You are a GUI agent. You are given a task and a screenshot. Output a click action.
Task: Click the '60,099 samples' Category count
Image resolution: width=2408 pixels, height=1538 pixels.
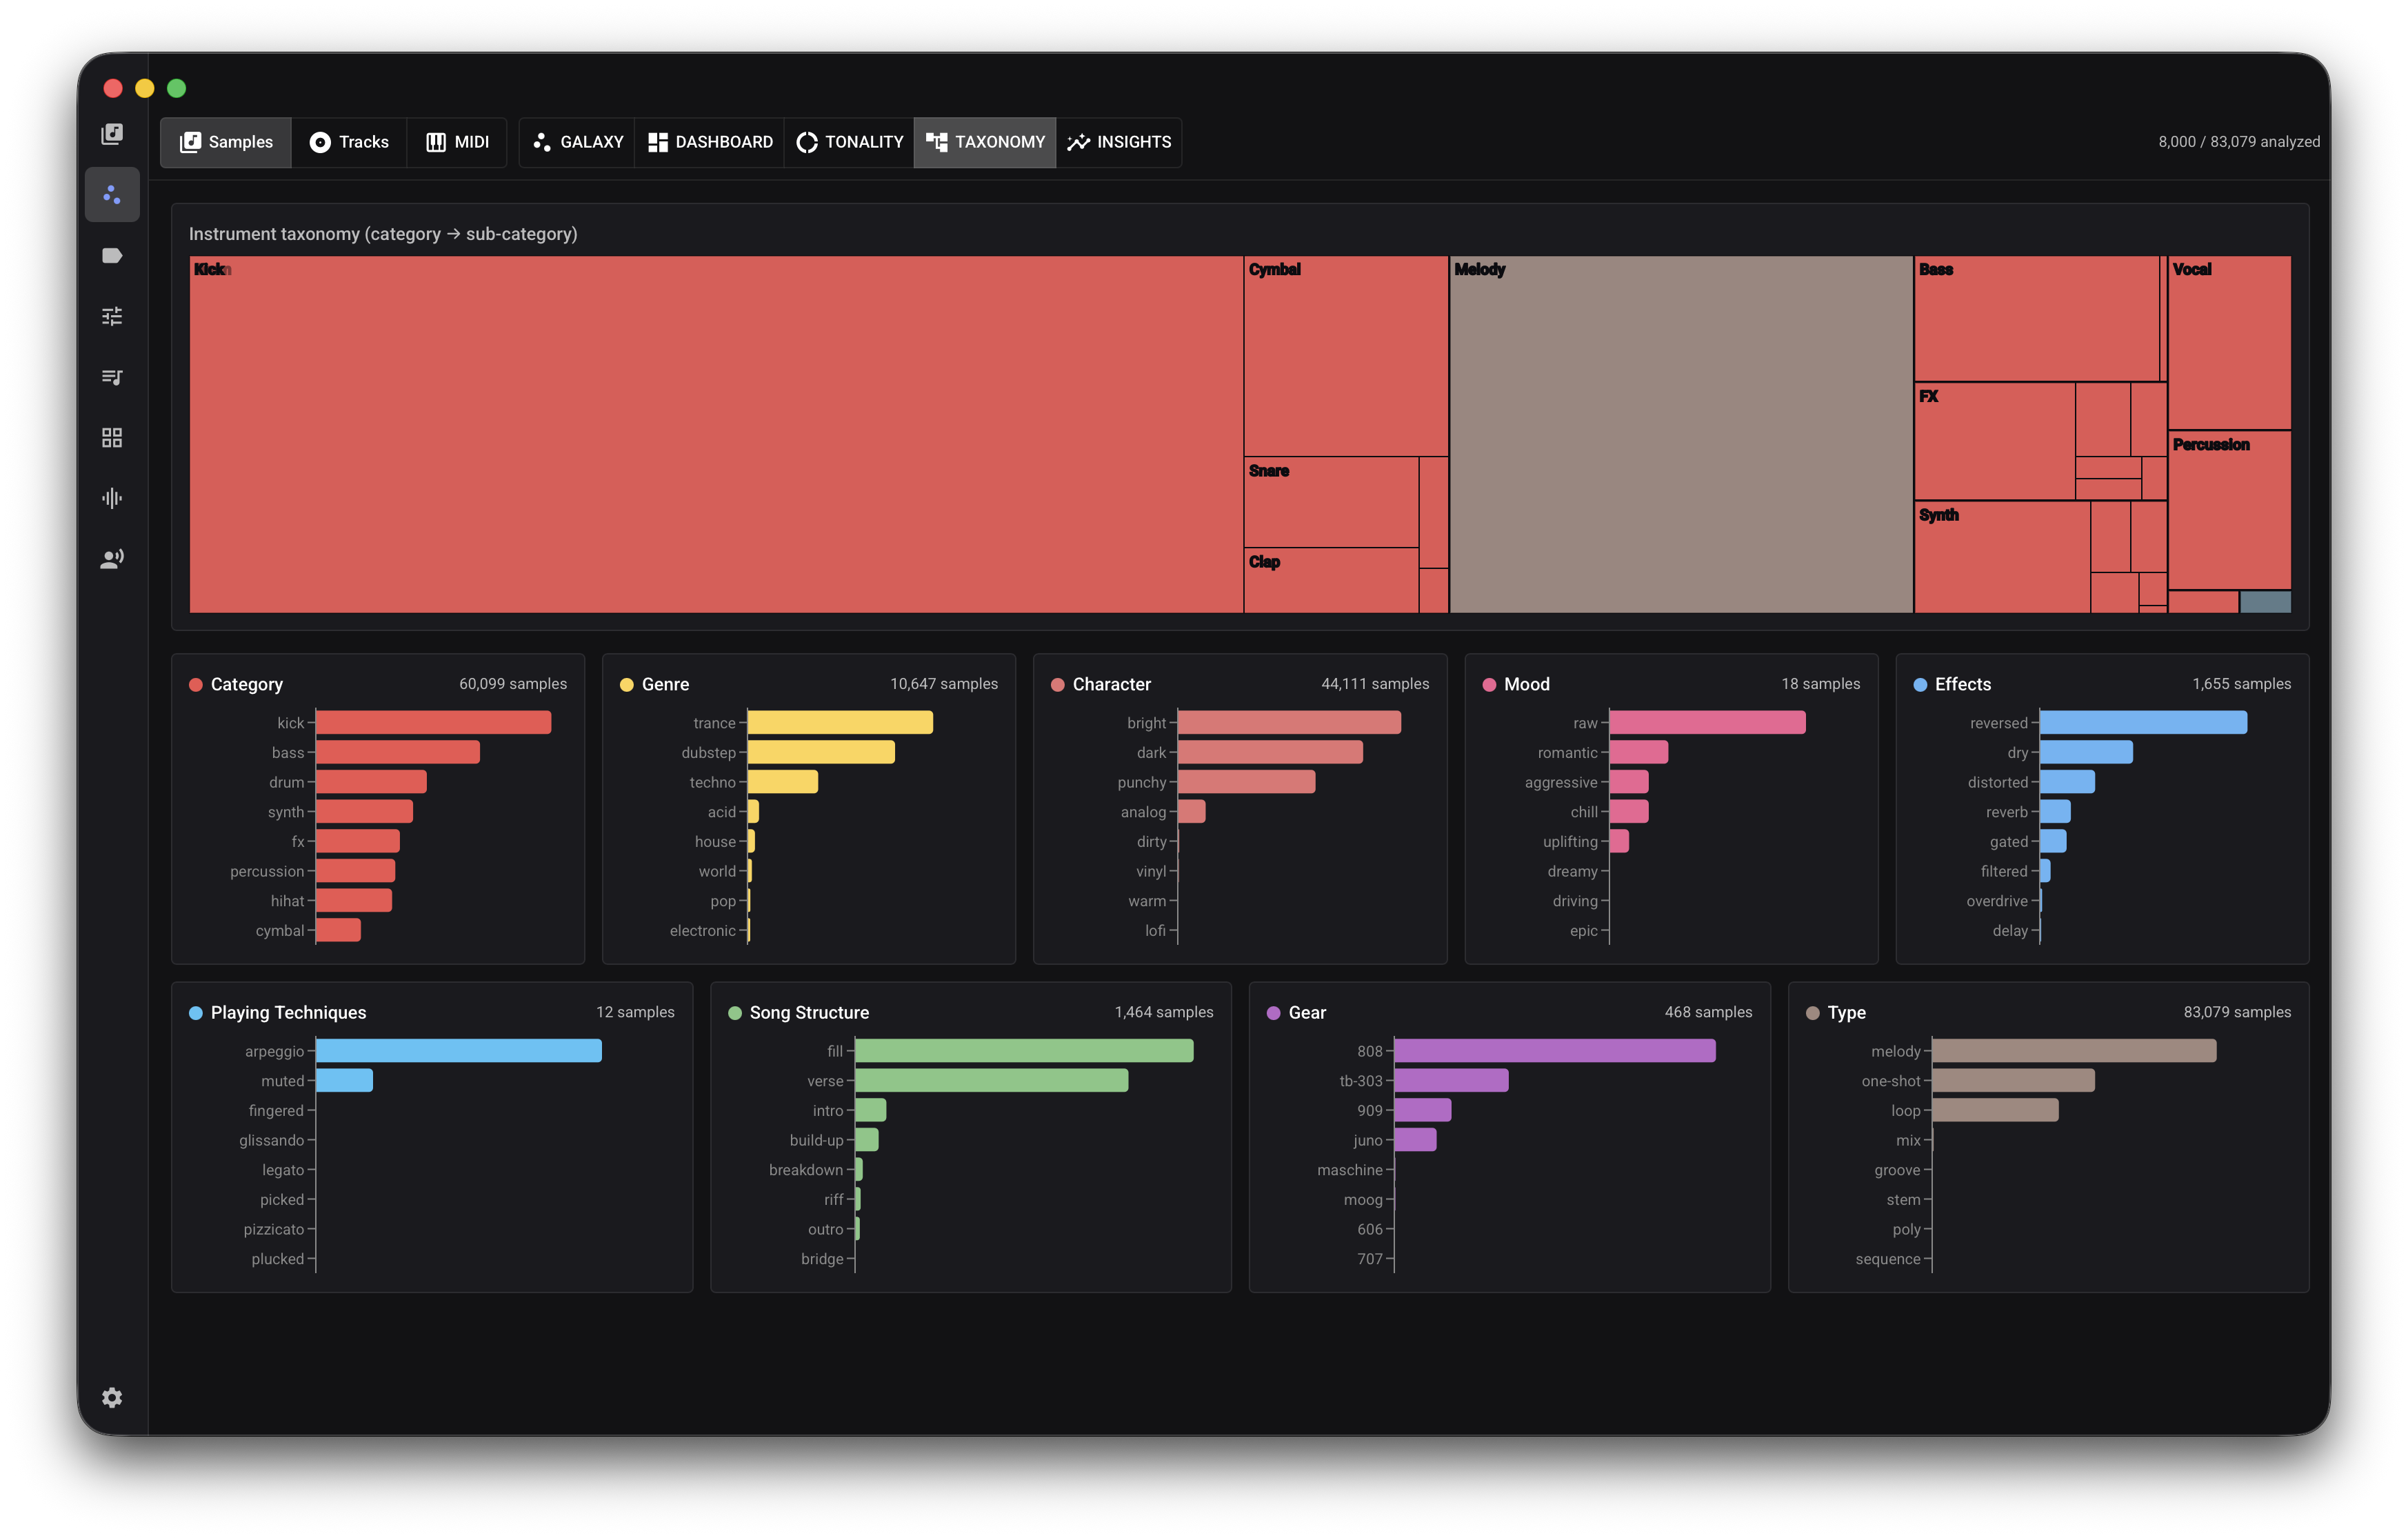[x=513, y=684]
